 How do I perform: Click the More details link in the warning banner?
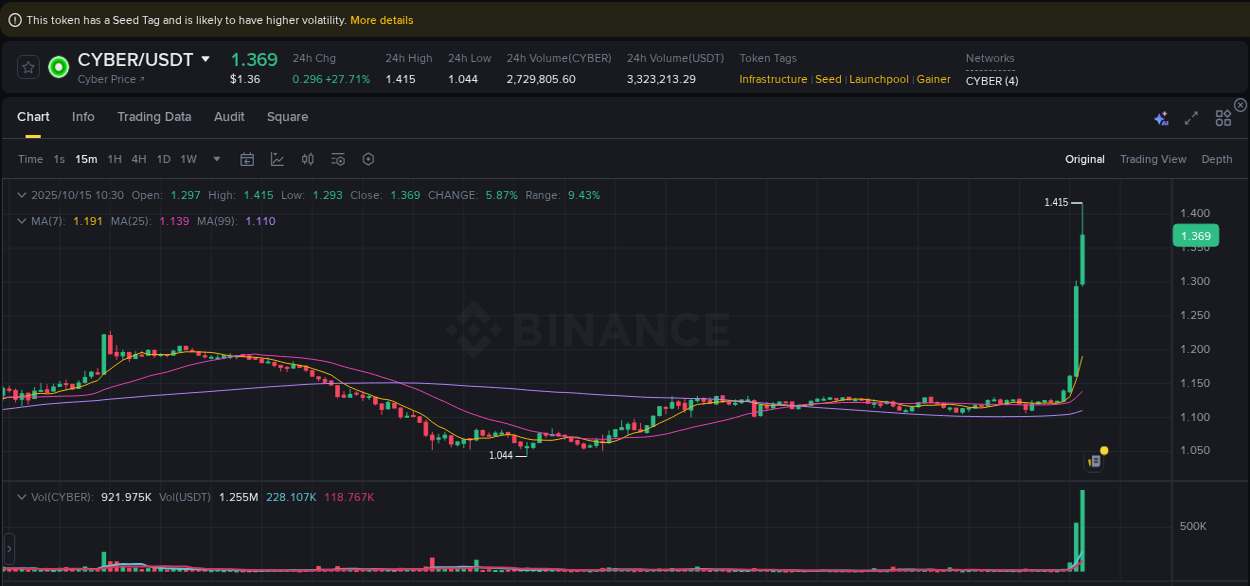[x=381, y=19]
